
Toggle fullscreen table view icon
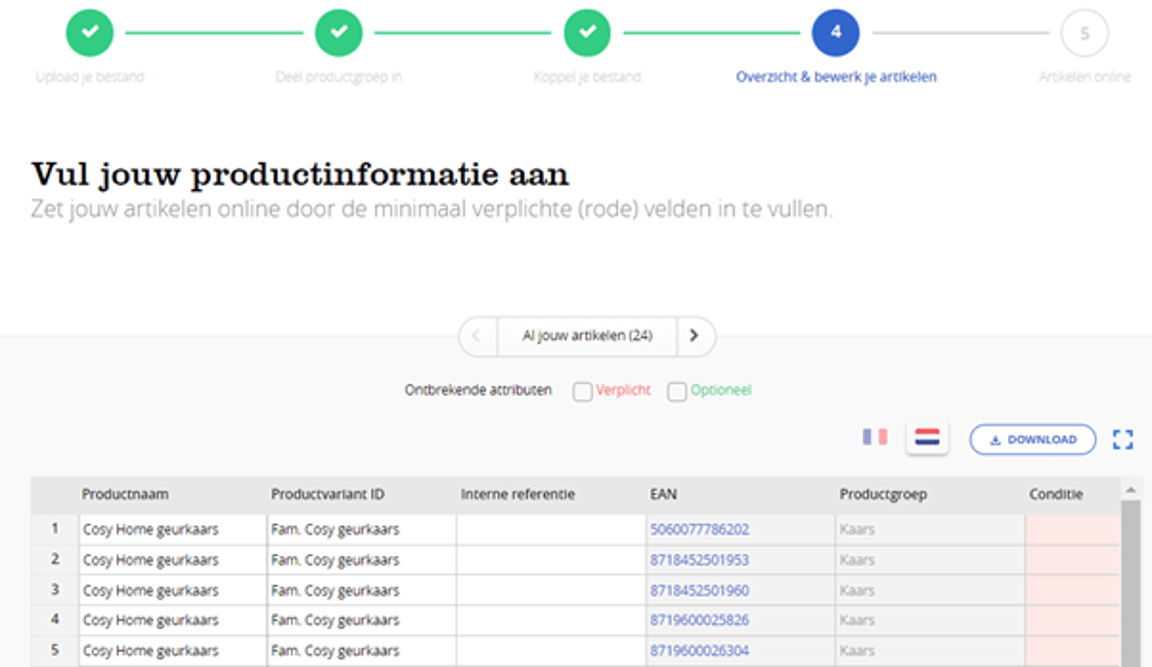coord(1123,439)
